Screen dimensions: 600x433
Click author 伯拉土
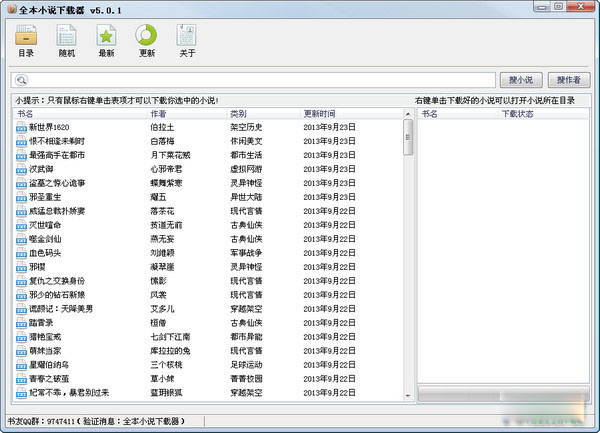[162, 127]
